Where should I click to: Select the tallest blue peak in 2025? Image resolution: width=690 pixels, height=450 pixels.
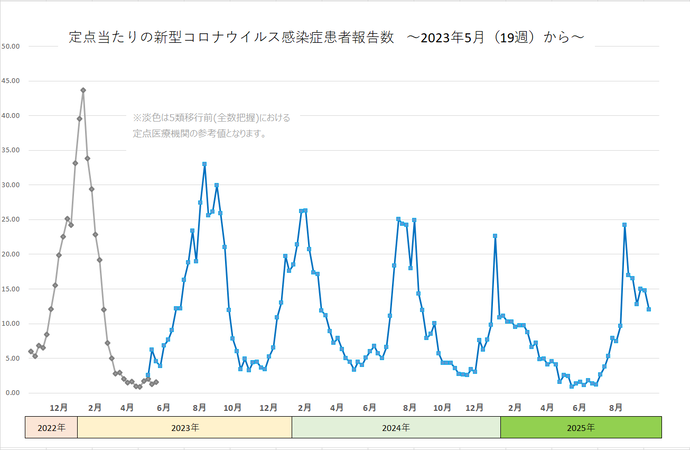tap(624, 225)
